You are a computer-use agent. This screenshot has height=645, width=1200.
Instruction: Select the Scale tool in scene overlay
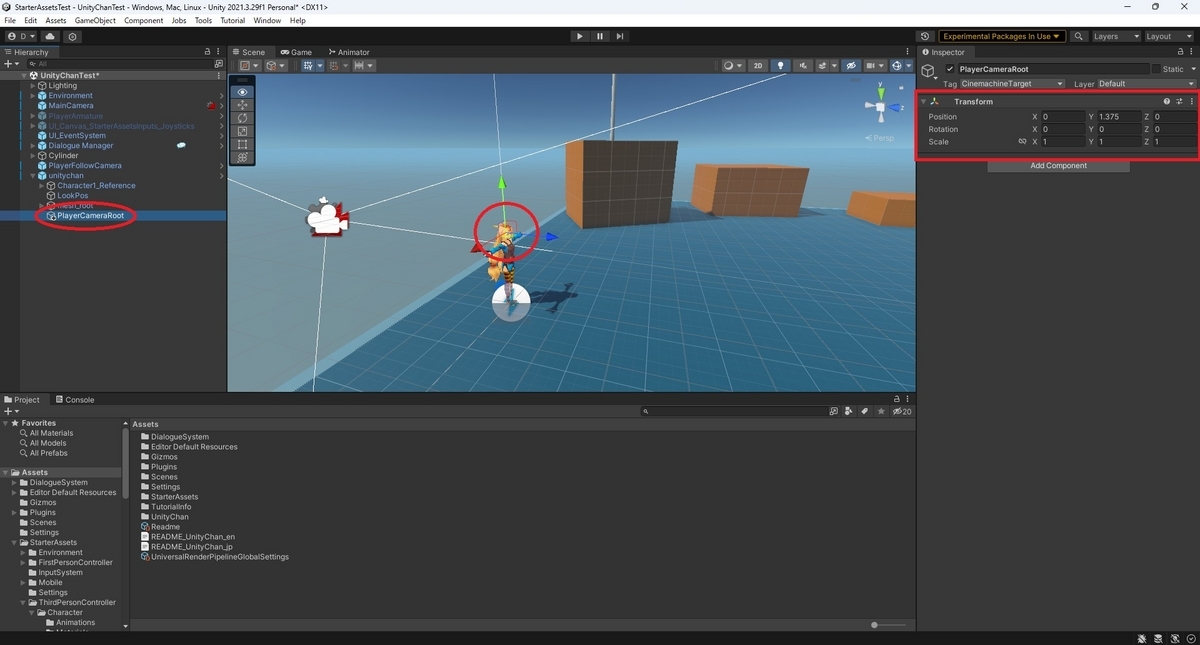(242, 131)
